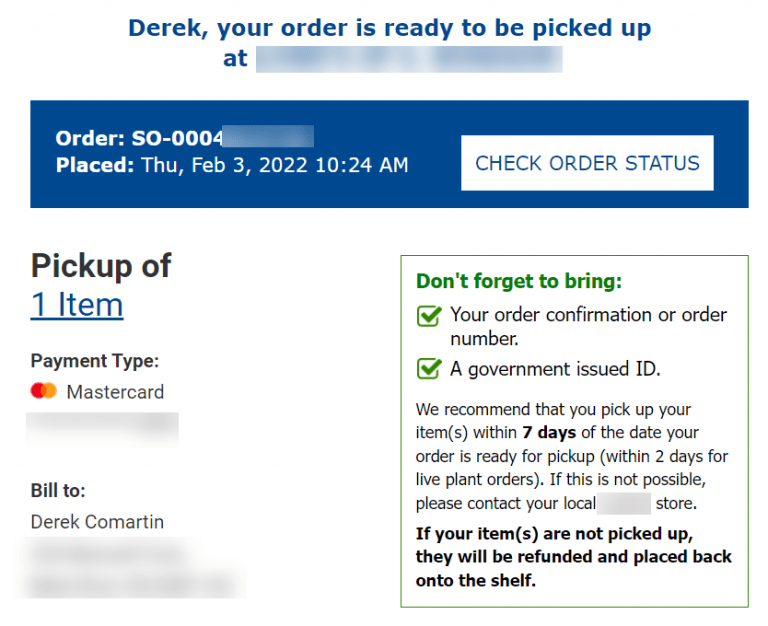Click the name Derek Comartin
This screenshot has height=626, width=768.
click(x=97, y=522)
